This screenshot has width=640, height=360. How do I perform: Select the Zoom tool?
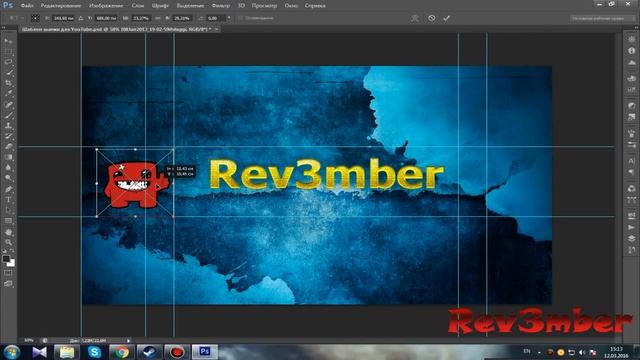pyautogui.click(x=8, y=242)
